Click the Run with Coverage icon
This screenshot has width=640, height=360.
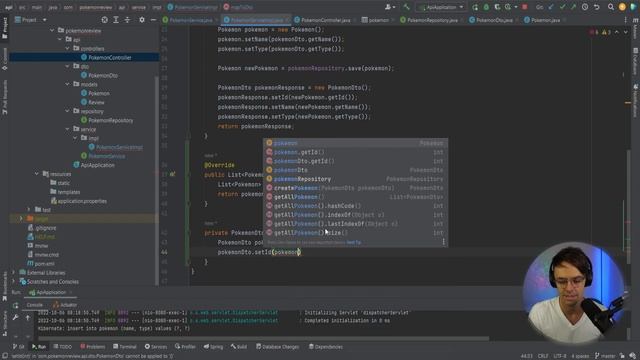click(497, 7)
